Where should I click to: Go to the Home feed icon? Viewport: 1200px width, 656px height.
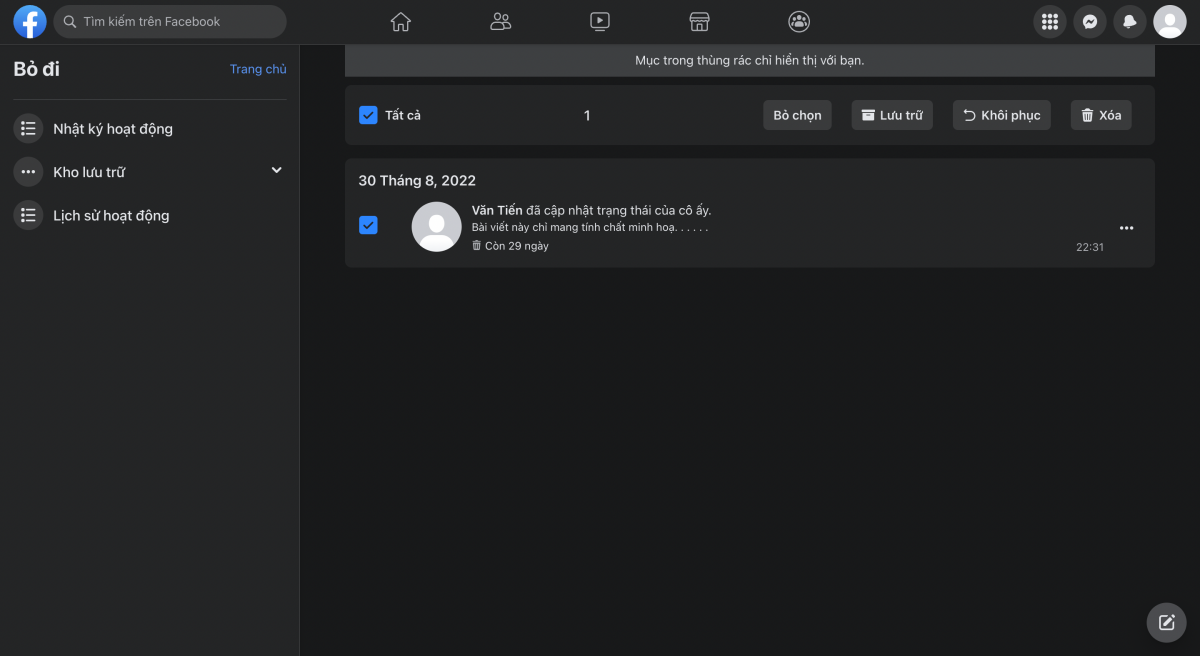point(401,21)
